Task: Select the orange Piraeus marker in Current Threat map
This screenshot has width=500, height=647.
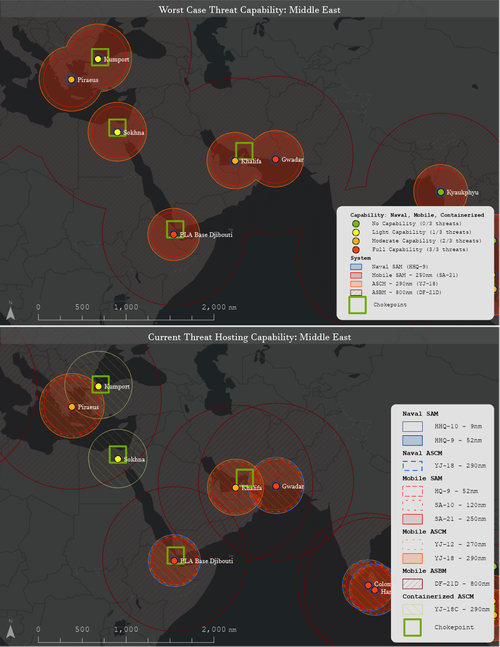Action: 72,407
